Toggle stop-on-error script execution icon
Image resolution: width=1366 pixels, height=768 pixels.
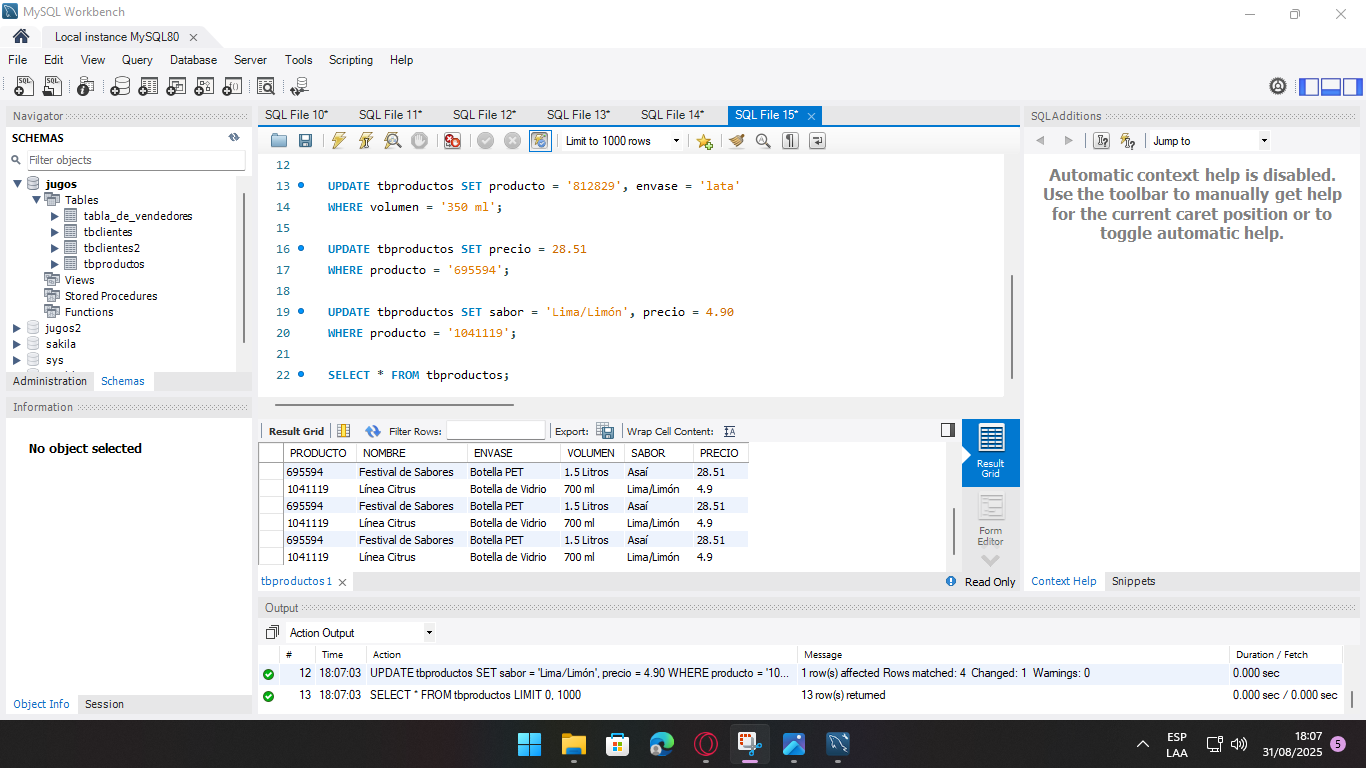452,141
